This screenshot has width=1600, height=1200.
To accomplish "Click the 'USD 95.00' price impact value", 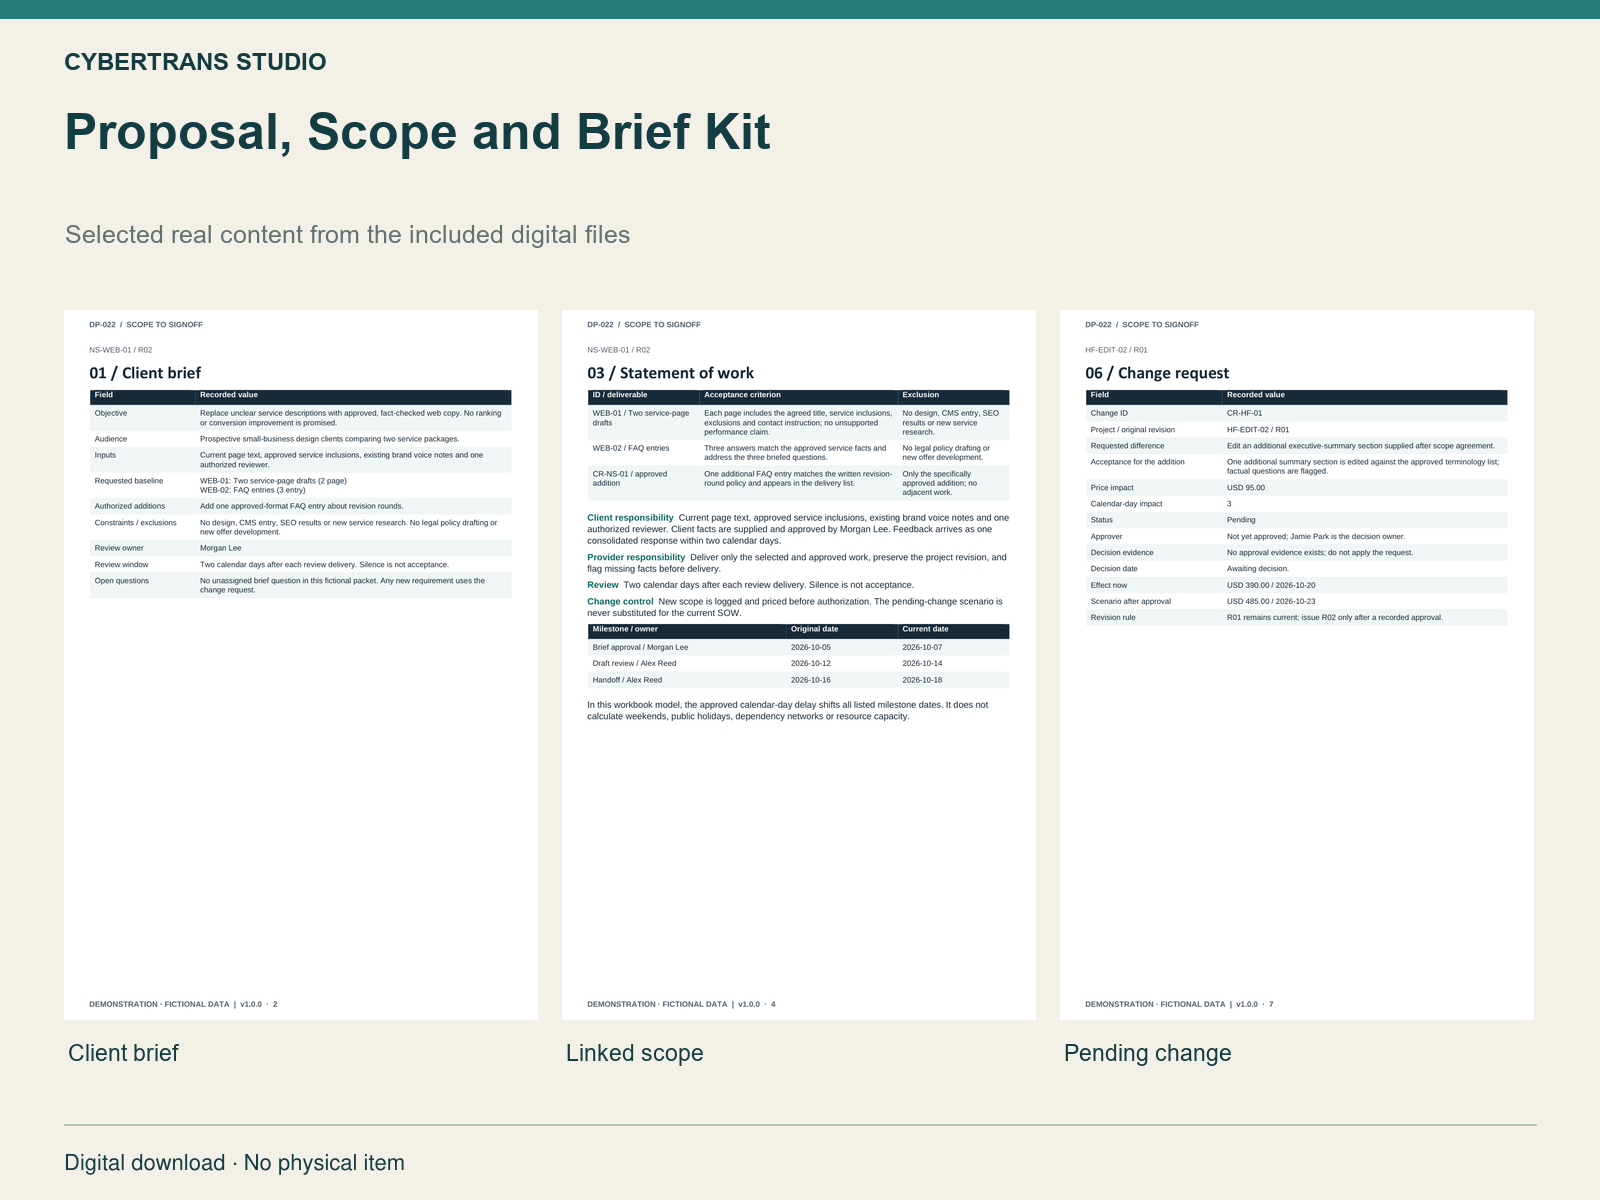I will (1246, 488).
